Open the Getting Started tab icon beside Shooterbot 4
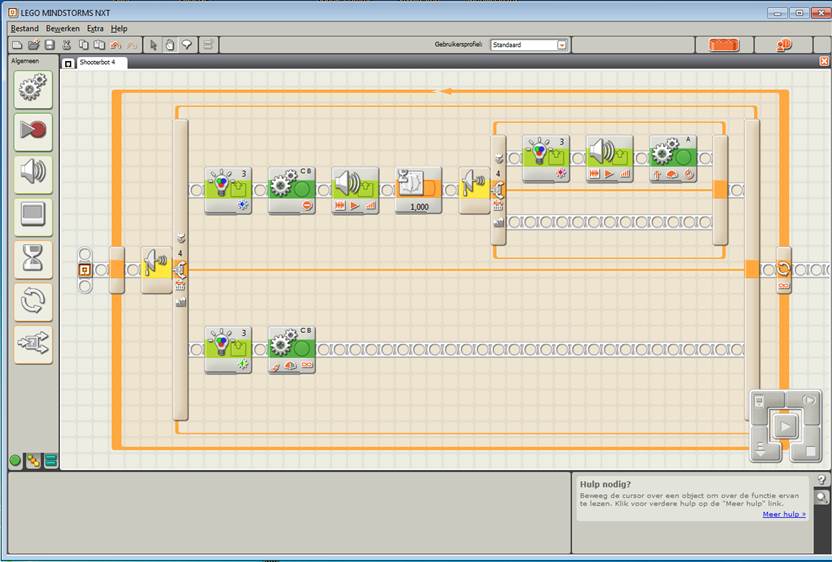832x562 pixels. (x=68, y=64)
